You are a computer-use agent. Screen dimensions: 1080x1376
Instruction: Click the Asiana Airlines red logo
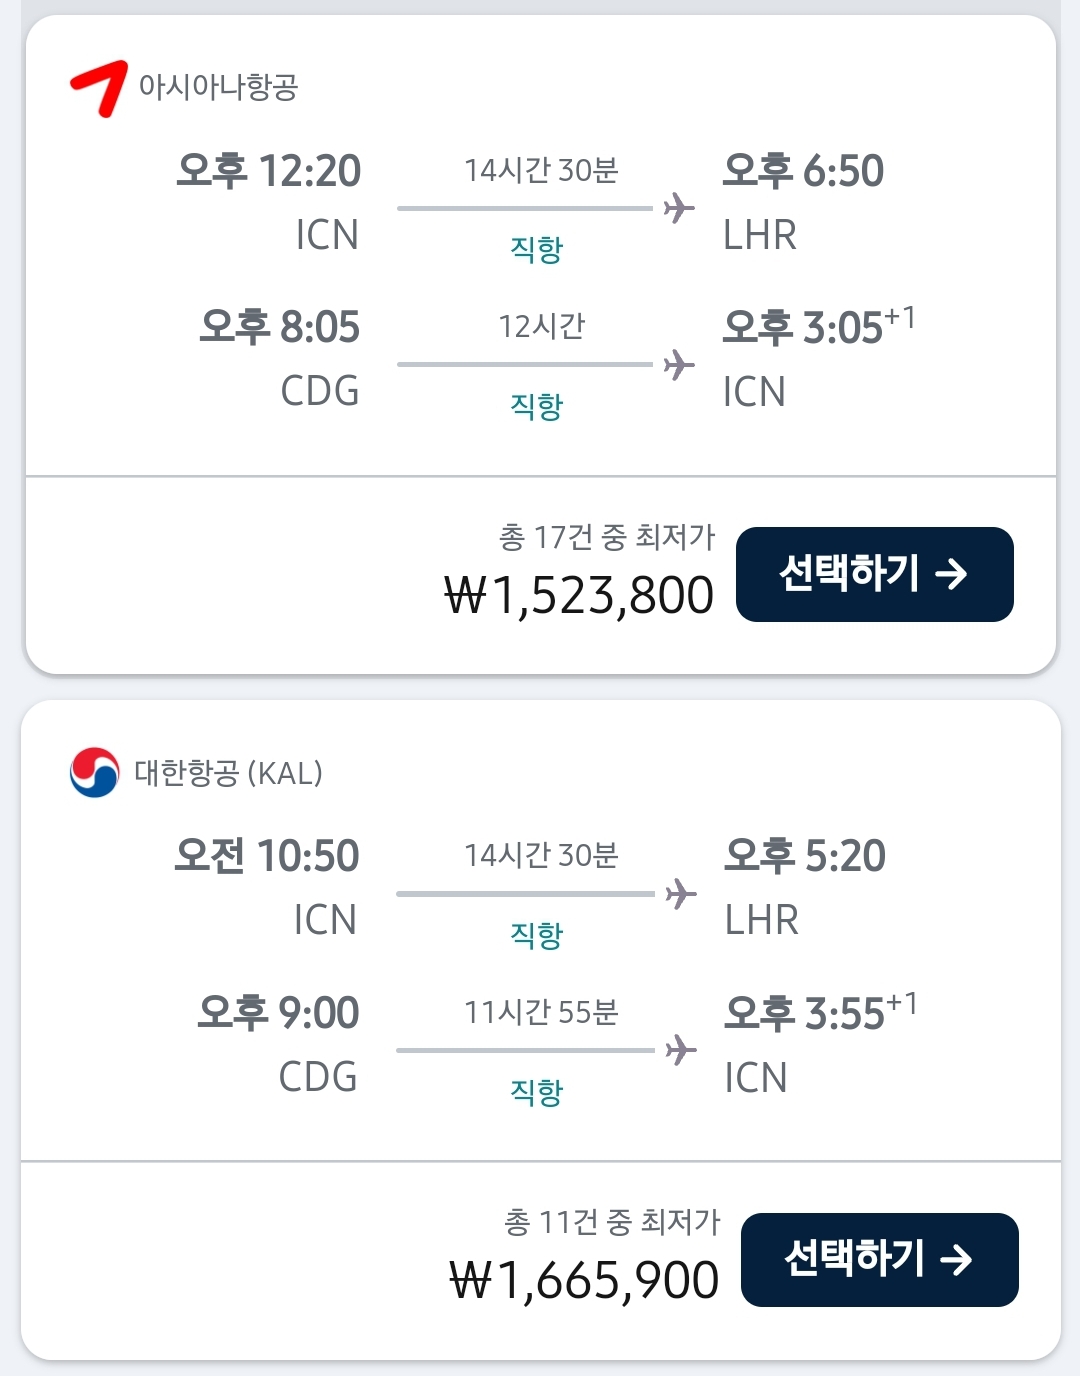[x=98, y=88]
